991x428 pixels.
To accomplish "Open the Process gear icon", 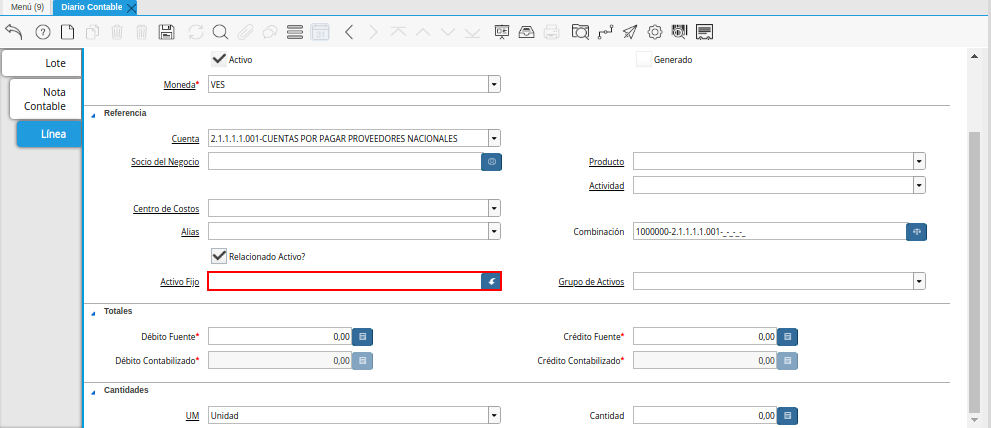I will click(655, 32).
